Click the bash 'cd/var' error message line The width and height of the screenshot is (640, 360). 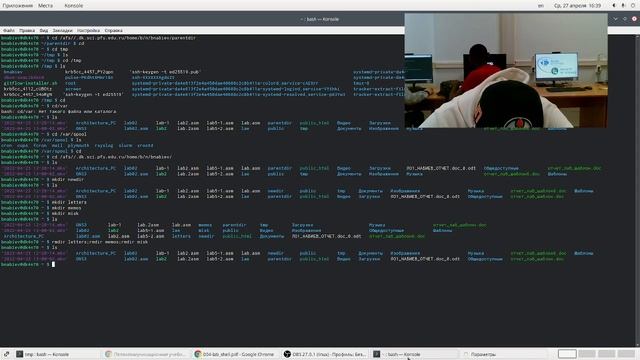point(58,111)
